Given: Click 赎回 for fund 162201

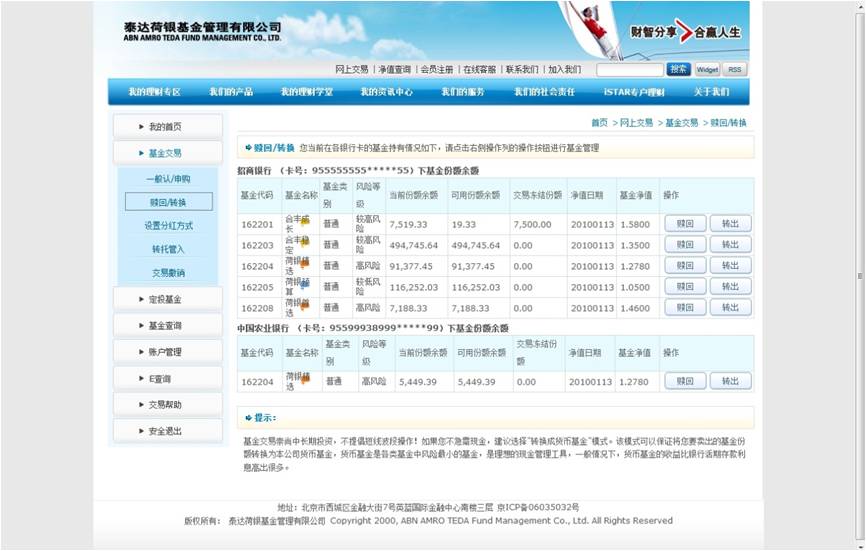Looking at the screenshot, I should pyautogui.click(x=685, y=224).
